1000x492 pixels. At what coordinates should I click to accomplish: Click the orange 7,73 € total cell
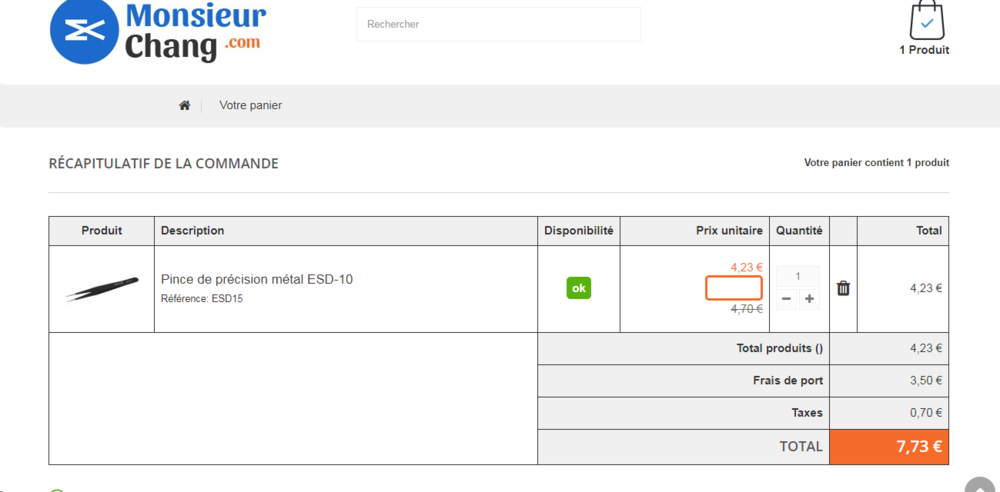889,447
